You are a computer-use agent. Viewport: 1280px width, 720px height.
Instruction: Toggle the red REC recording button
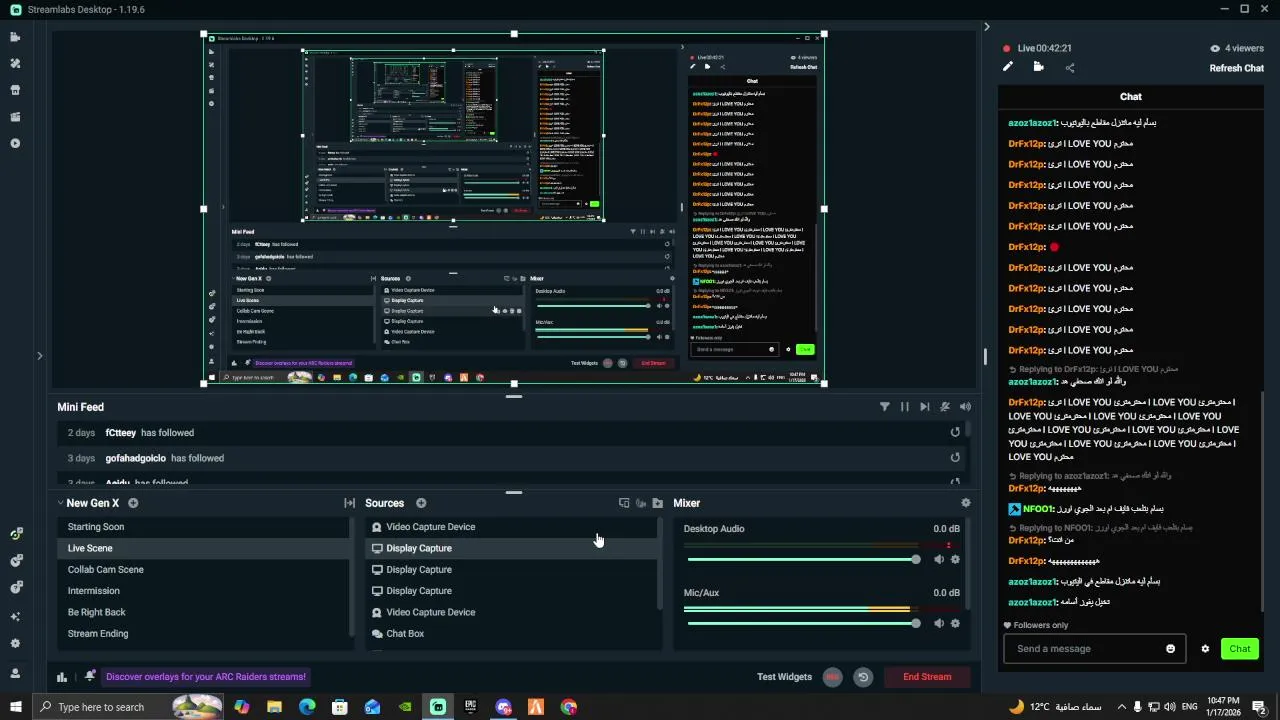[x=832, y=677]
